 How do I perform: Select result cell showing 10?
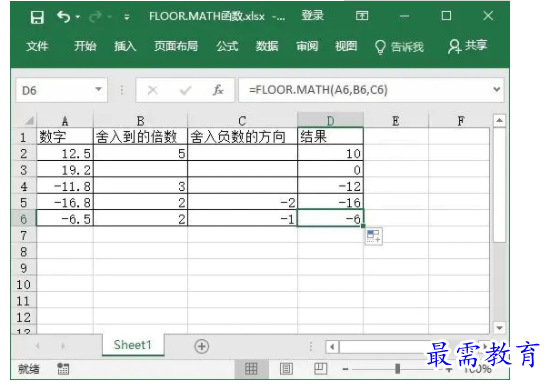(330, 153)
